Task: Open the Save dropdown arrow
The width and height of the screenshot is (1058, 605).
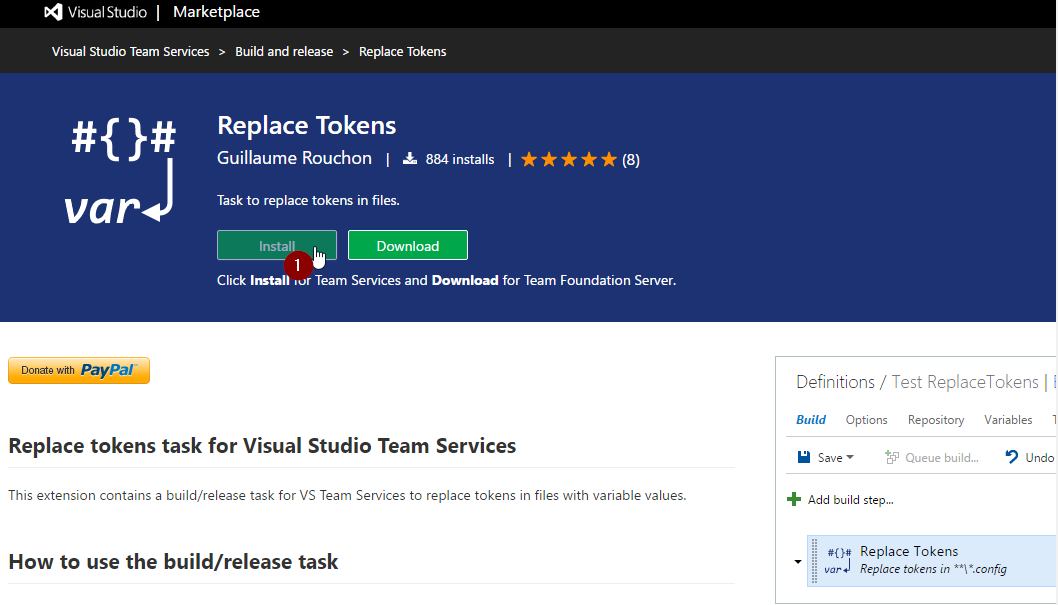Action: click(850, 457)
